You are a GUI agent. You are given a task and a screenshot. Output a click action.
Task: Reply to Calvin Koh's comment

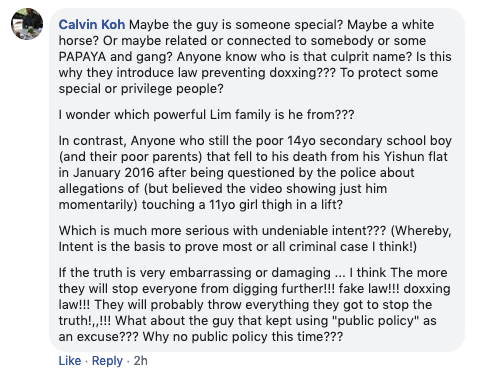tap(107, 361)
